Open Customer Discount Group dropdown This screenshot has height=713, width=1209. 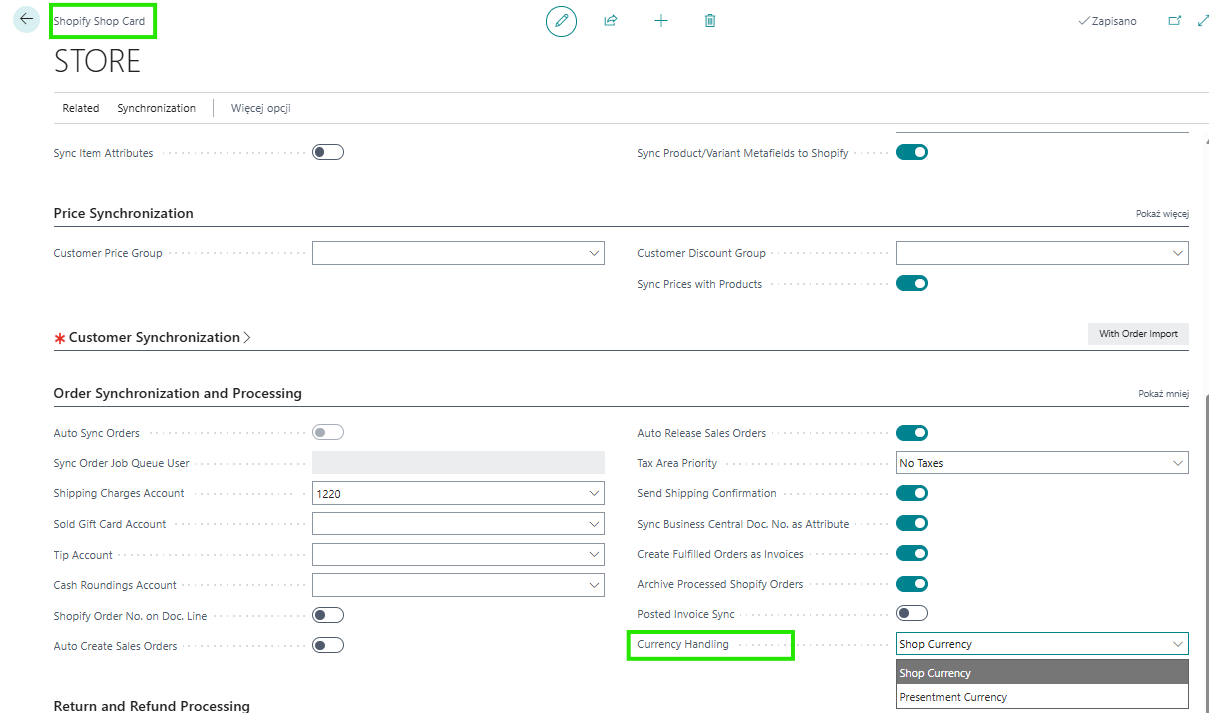[1178, 253]
